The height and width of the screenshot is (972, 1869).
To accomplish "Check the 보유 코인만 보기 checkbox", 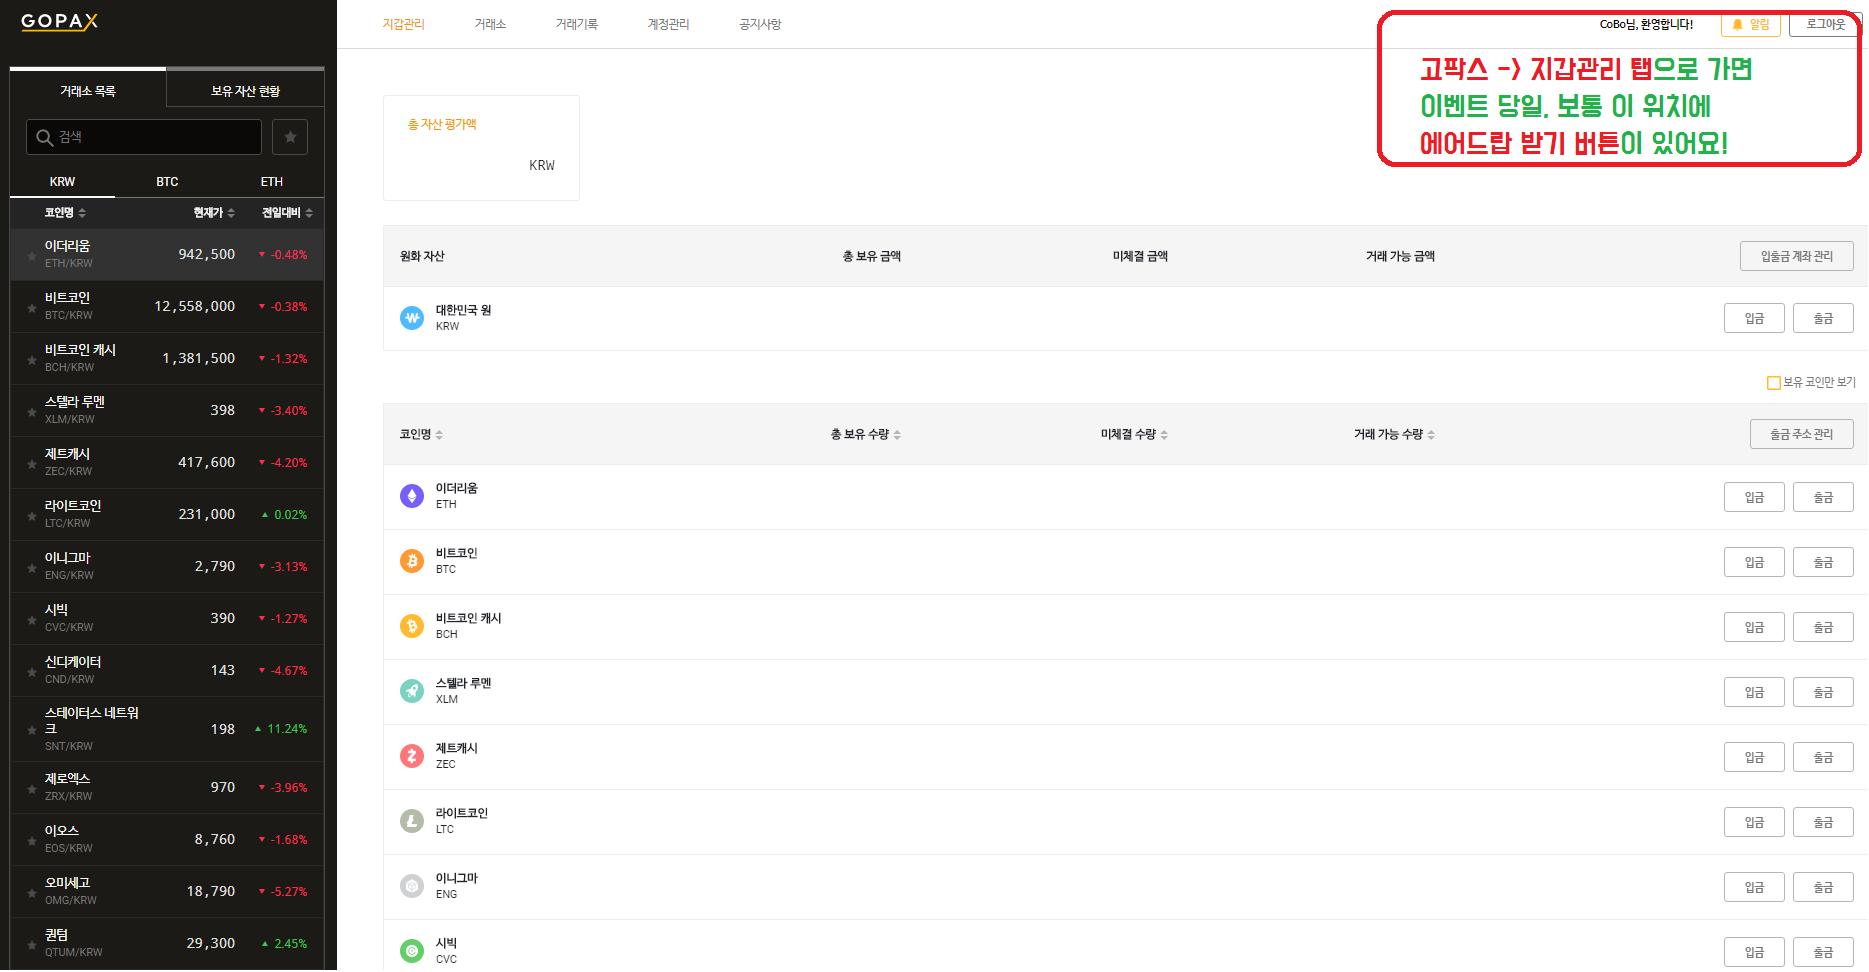I will [1773, 383].
